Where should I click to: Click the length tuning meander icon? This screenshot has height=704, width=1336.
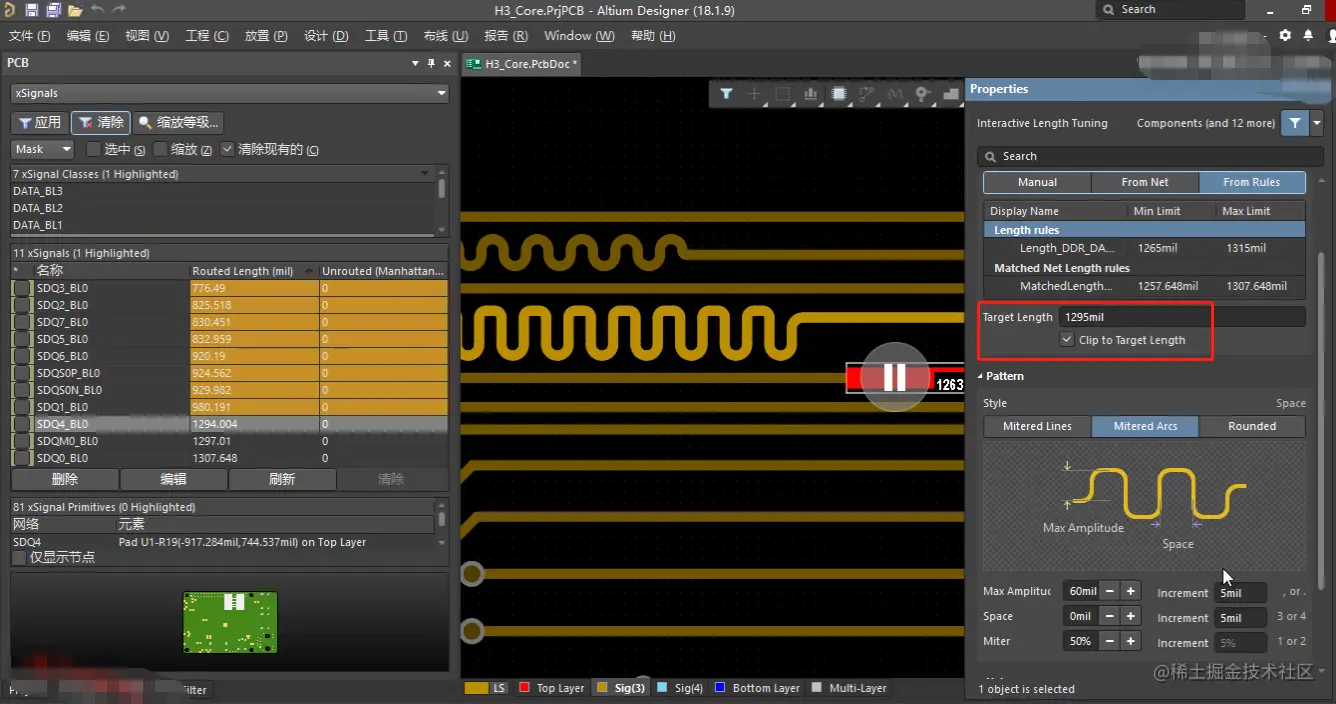click(x=895, y=94)
